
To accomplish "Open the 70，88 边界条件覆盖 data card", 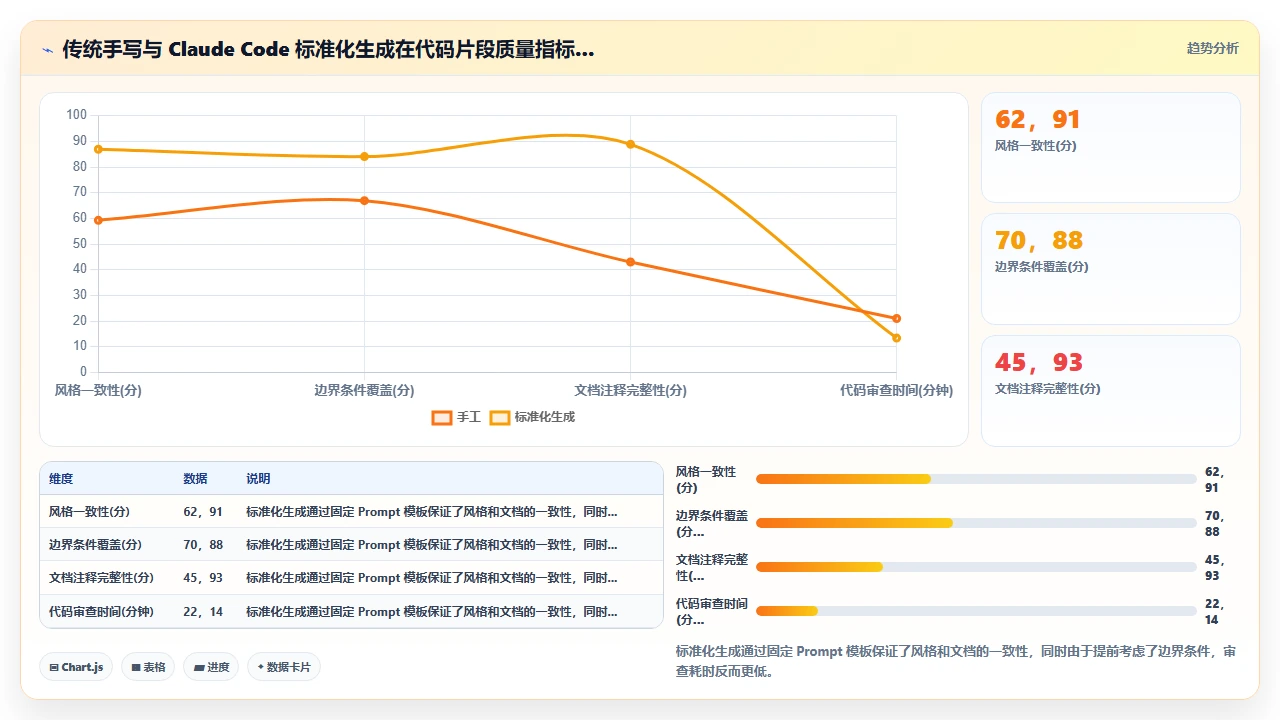I will coord(1111,269).
